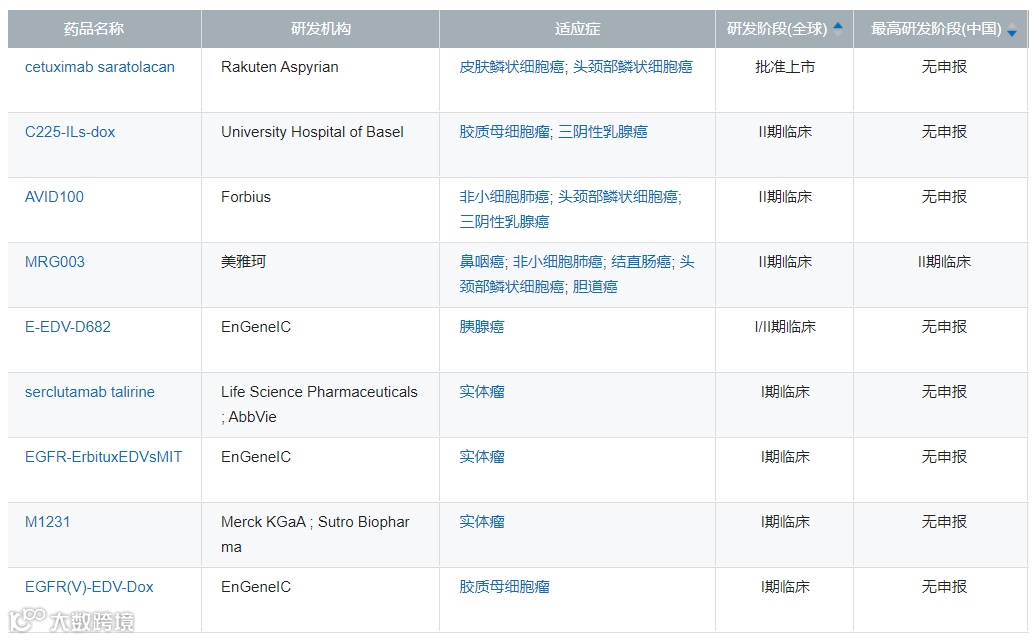Click the 研发机构 column header
The width and height of the screenshot is (1032, 640).
click(x=321, y=29)
